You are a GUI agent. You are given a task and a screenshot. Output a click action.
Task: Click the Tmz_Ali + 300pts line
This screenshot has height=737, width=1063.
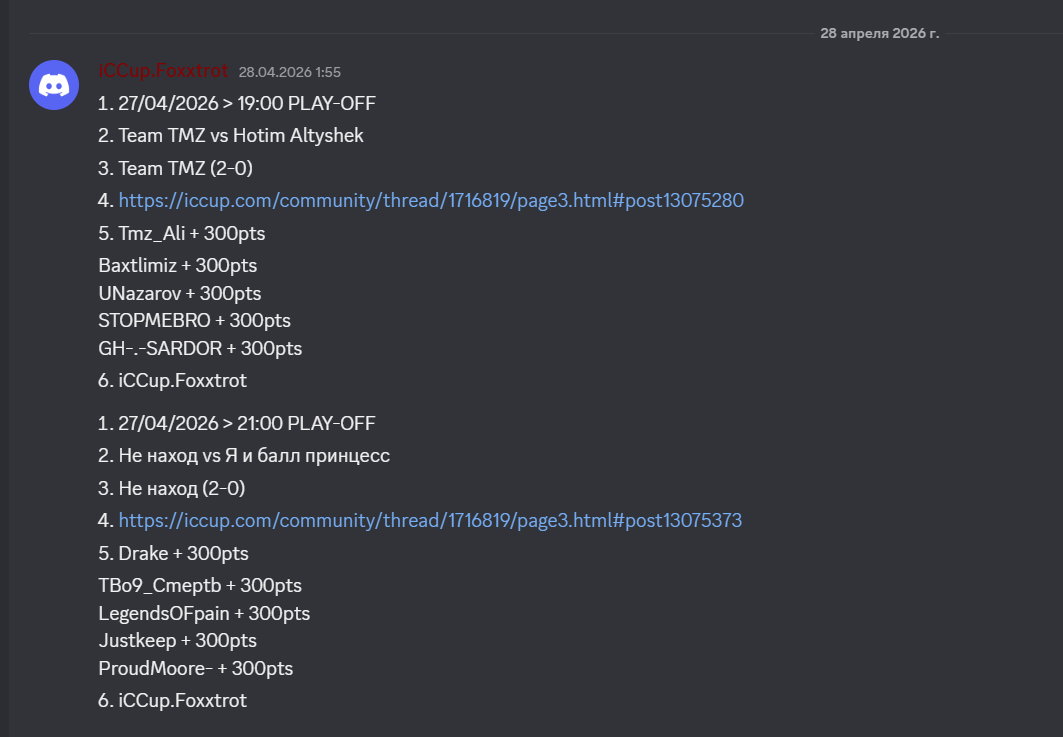182,234
